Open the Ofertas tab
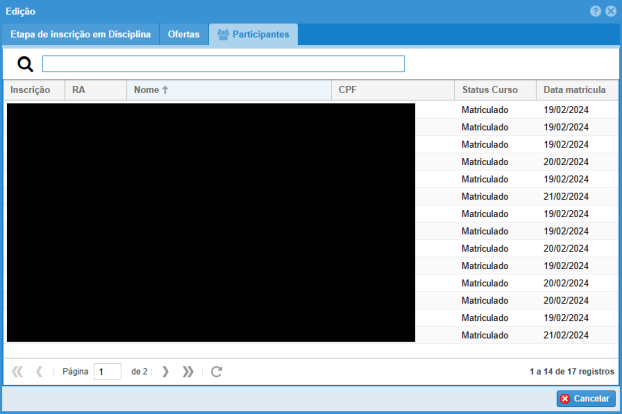Viewport: 622px width, 414px height. (x=183, y=35)
